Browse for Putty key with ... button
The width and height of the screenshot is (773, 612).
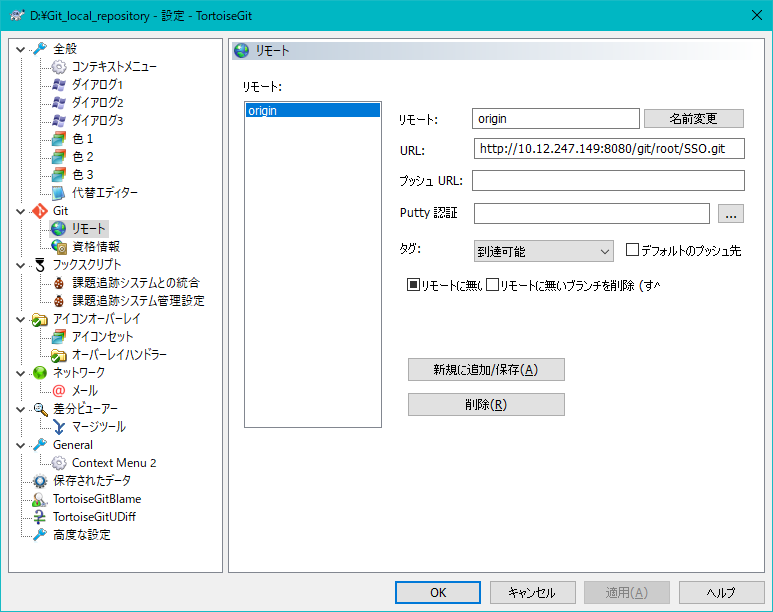731,214
